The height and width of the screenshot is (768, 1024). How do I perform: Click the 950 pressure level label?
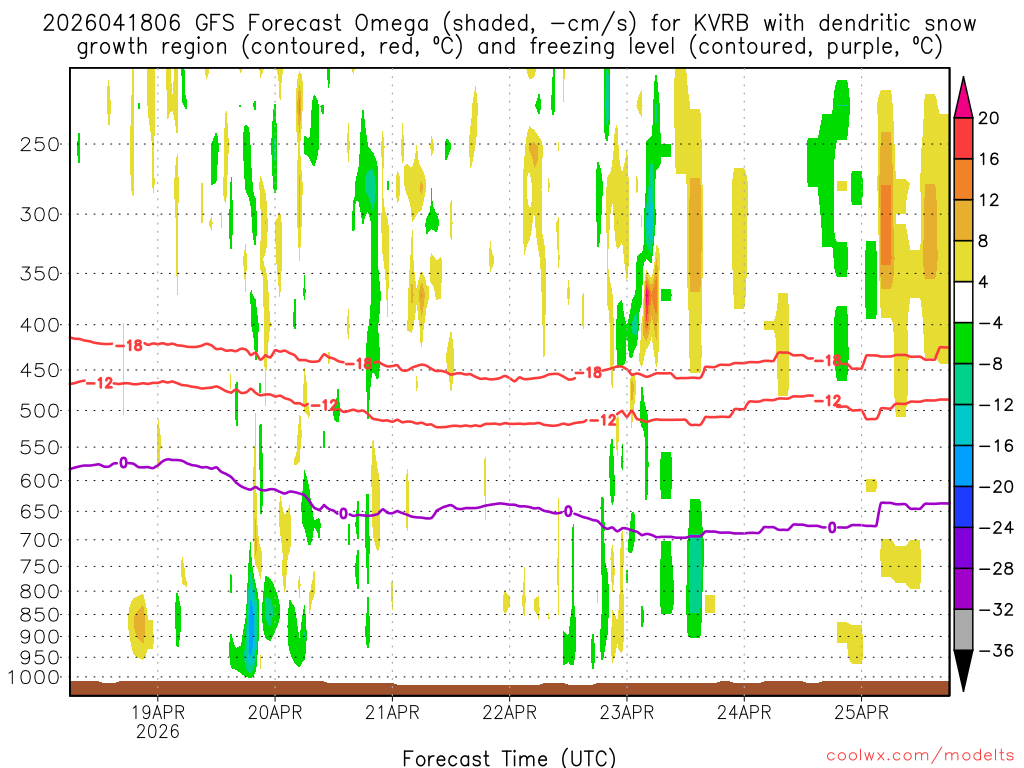point(40,658)
